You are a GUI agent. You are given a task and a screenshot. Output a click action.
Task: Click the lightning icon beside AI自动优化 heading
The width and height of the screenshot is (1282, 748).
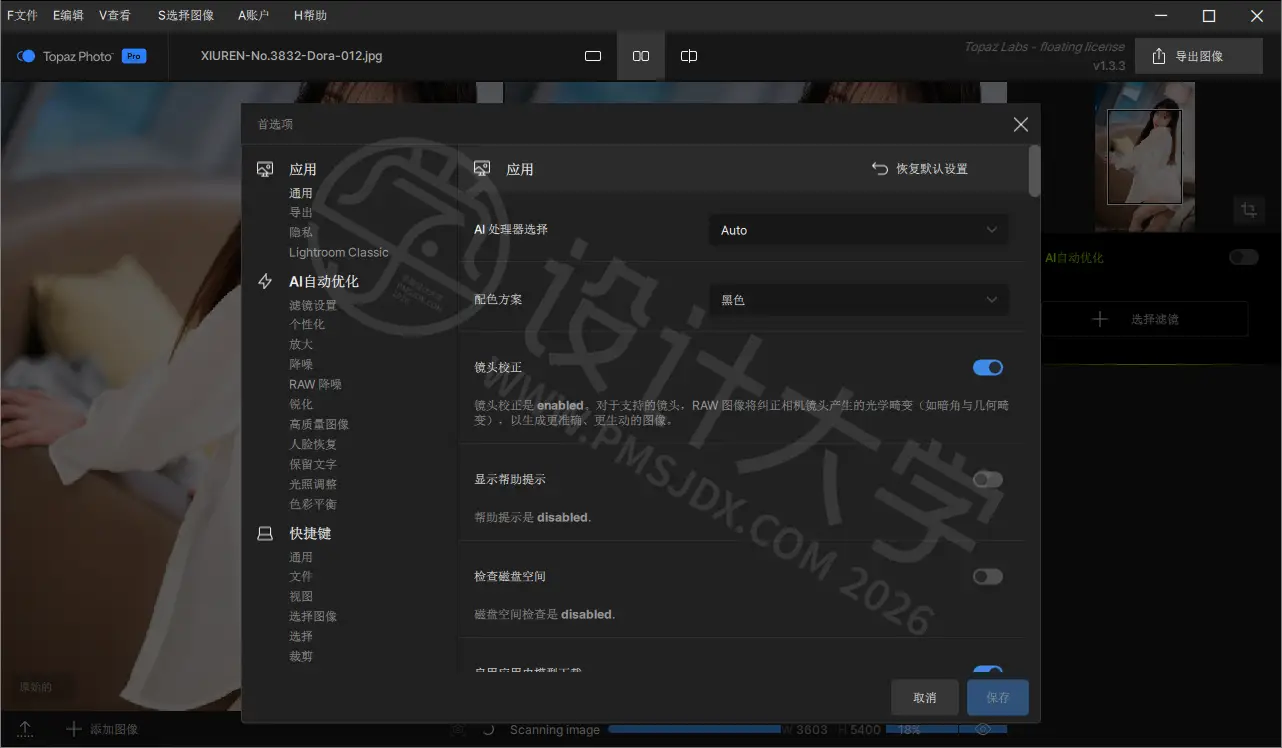(x=265, y=281)
